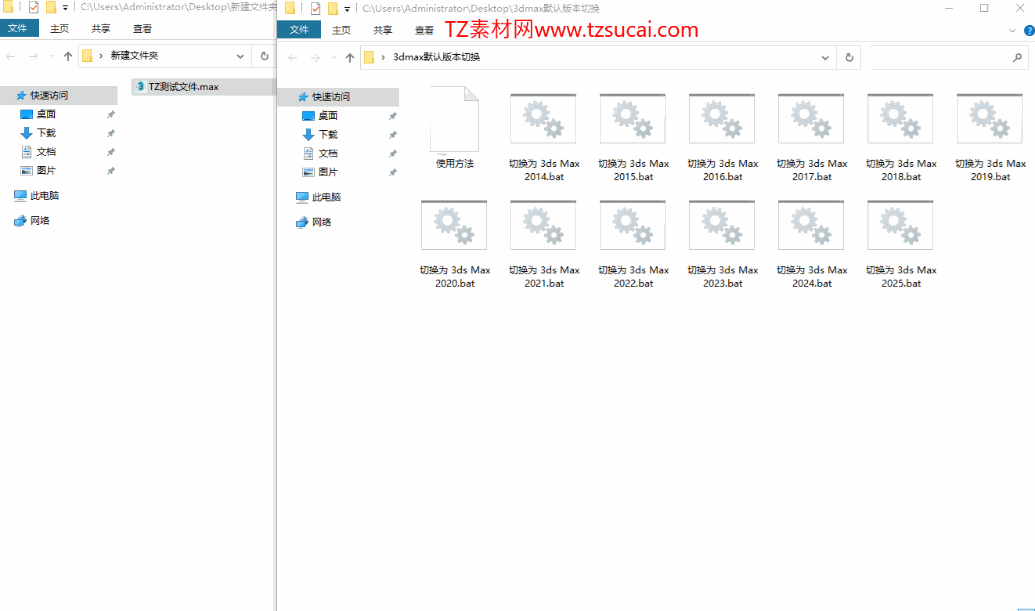Select the 切换为 3ds Max 2015.bat file
The height and width of the screenshot is (611, 1035).
click(x=633, y=137)
